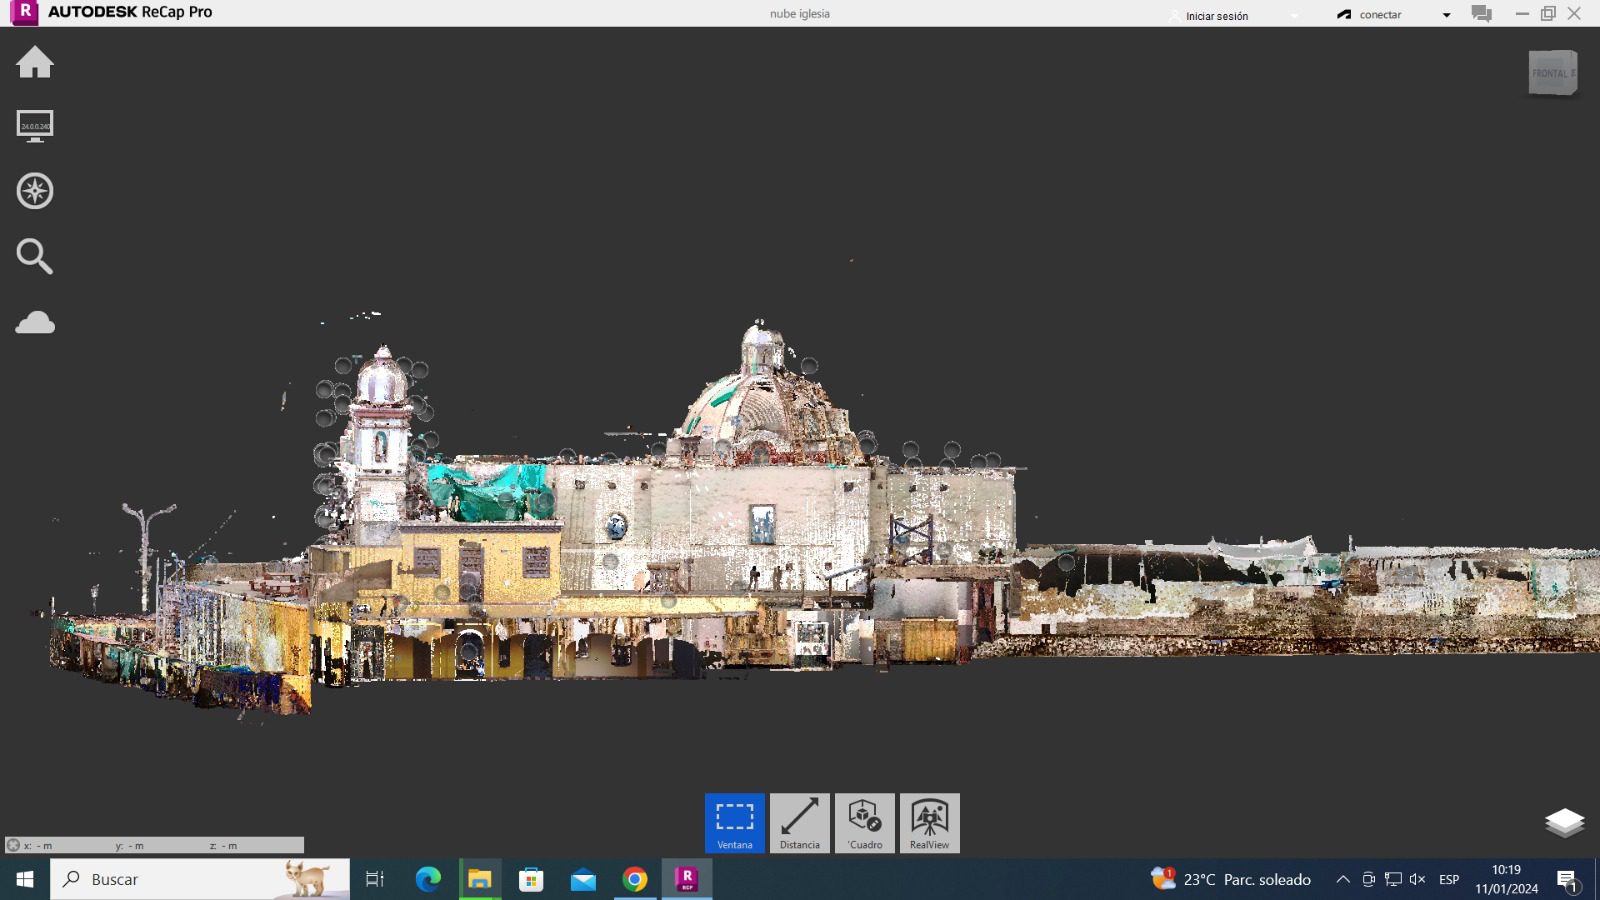
Task: Open the project navigator layers icon
Action: tap(1564, 822)
